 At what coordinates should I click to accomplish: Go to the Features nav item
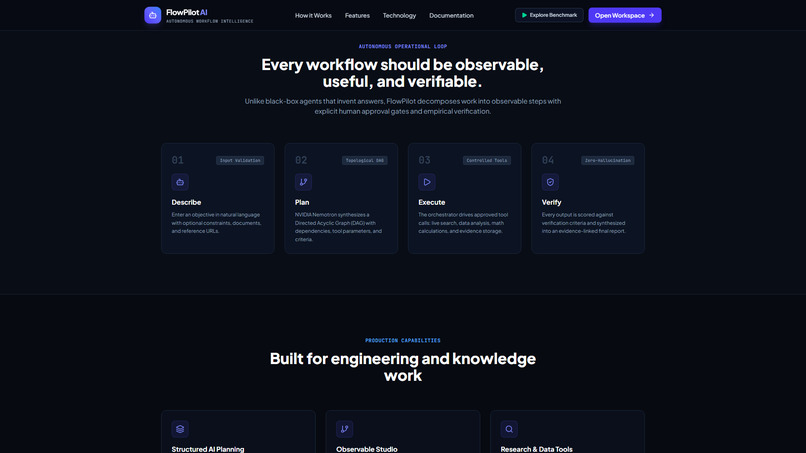pyautogui.click(x=357, y=15)
